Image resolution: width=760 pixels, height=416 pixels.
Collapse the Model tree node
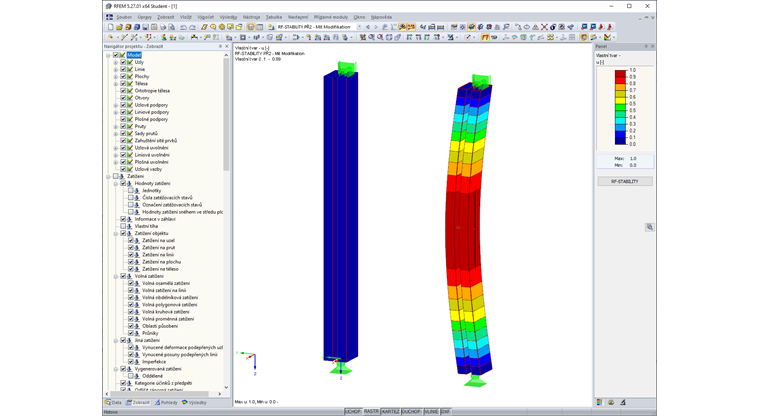tap(108, 55)
